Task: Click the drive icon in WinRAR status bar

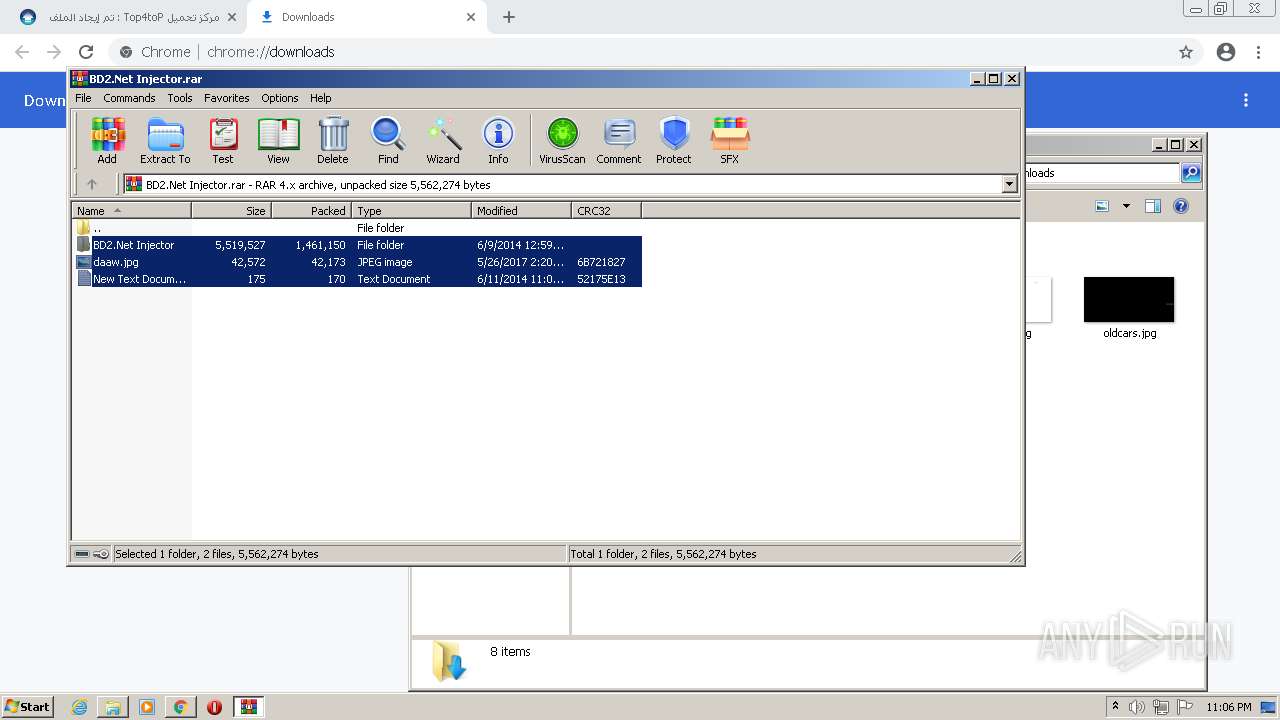Action: pos(82,554)
